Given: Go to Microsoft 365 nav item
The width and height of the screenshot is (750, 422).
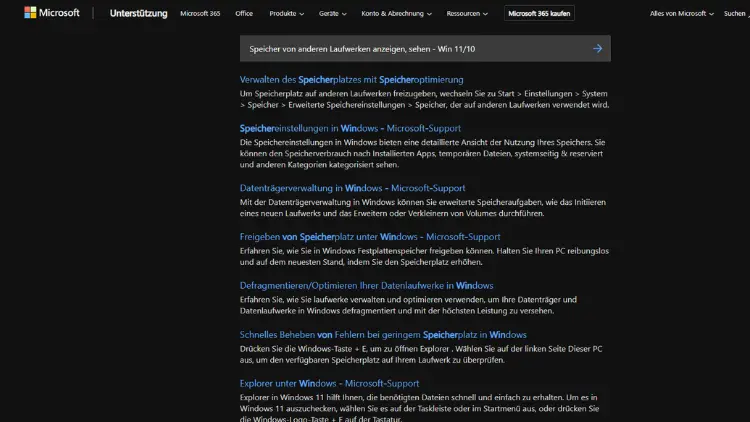Looking at the screenshot, I should click(201, 14).
